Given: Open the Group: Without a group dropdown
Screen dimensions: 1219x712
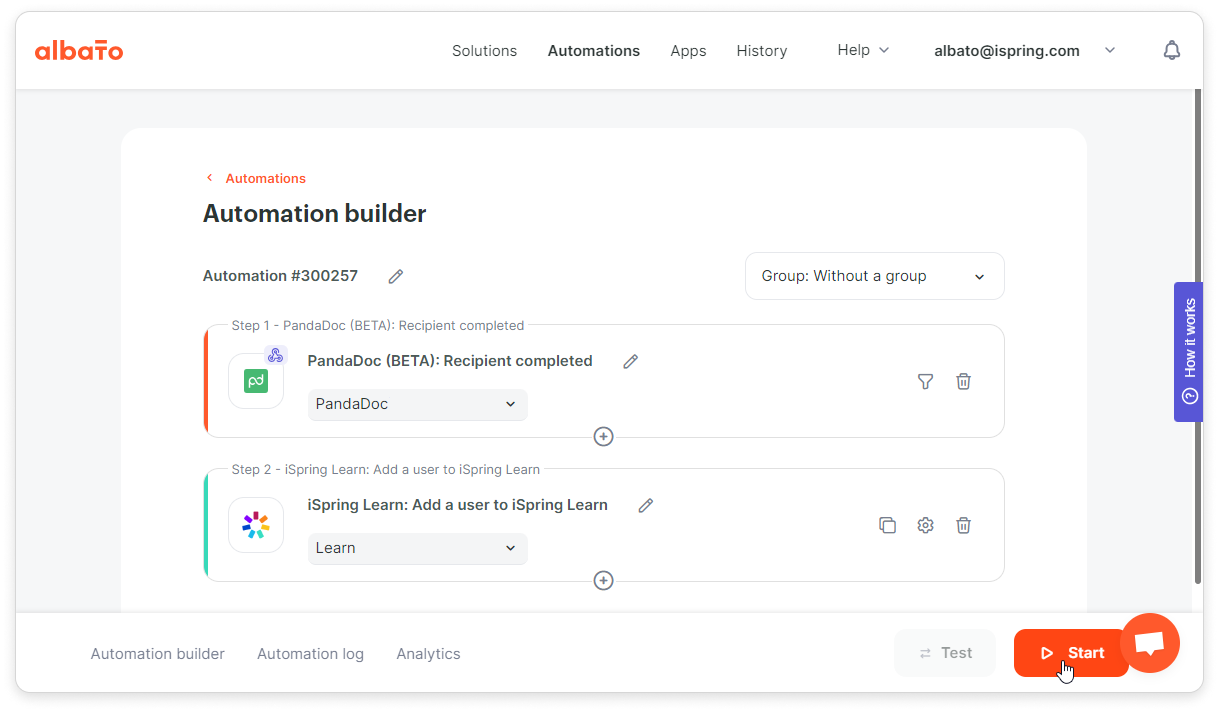Looking at the screenshot, I should tap(875, 276).
